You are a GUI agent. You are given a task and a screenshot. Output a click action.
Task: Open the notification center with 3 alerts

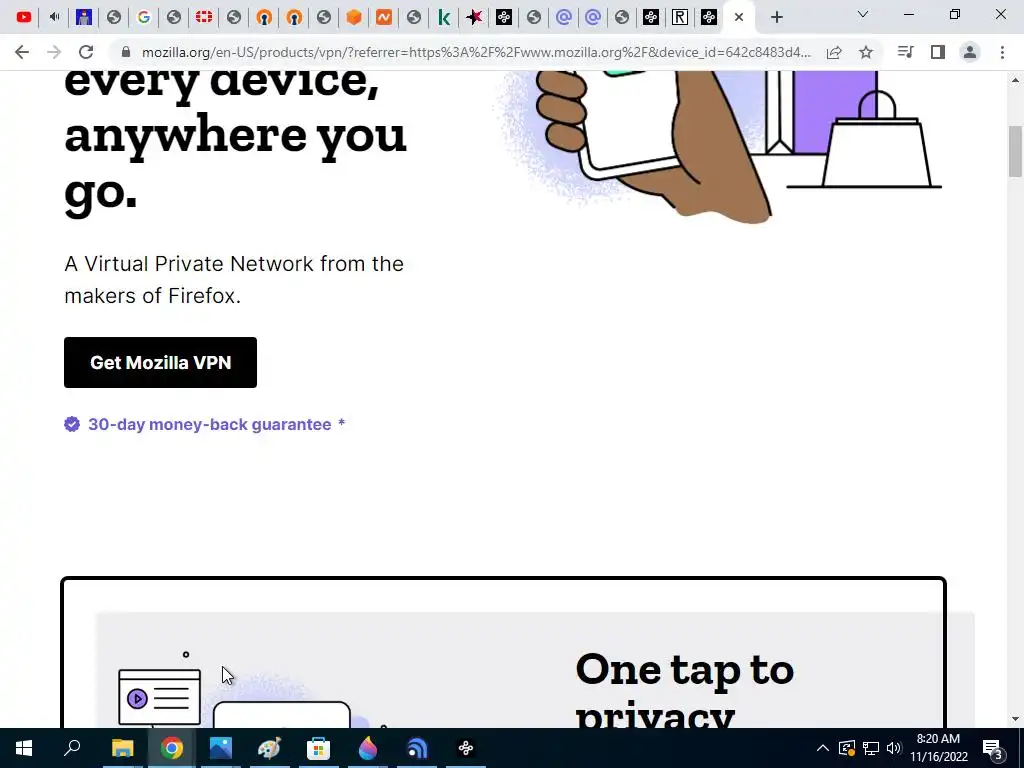(993, 749)
